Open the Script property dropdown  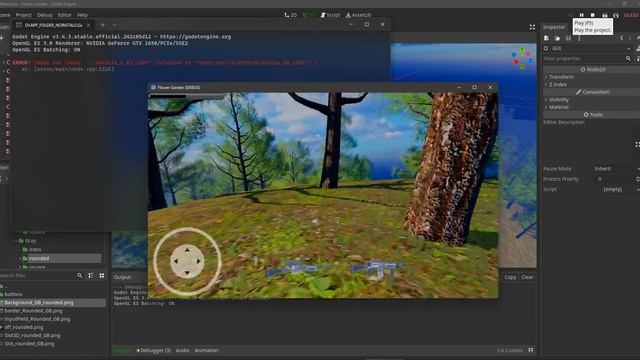[616, 189]
